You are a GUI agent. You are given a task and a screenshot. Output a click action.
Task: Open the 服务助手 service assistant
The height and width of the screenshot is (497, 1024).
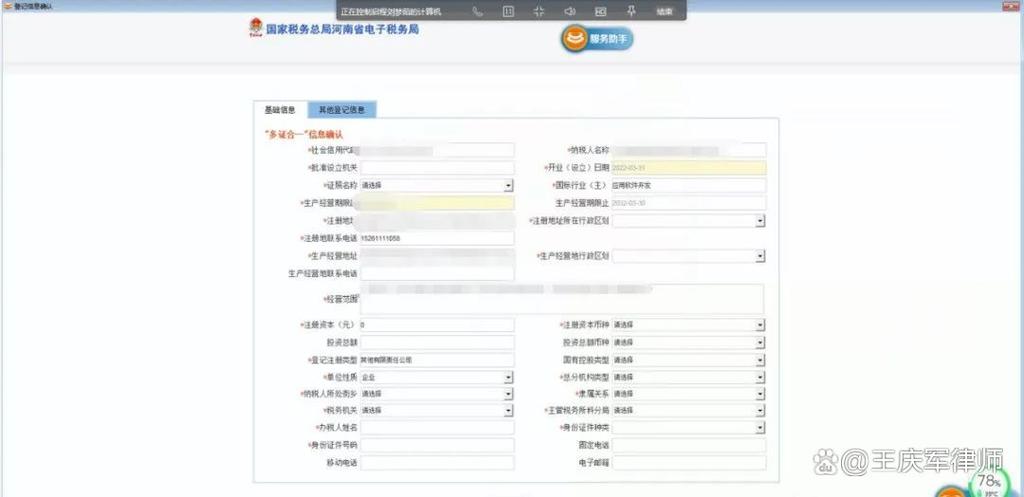[597, 39]
